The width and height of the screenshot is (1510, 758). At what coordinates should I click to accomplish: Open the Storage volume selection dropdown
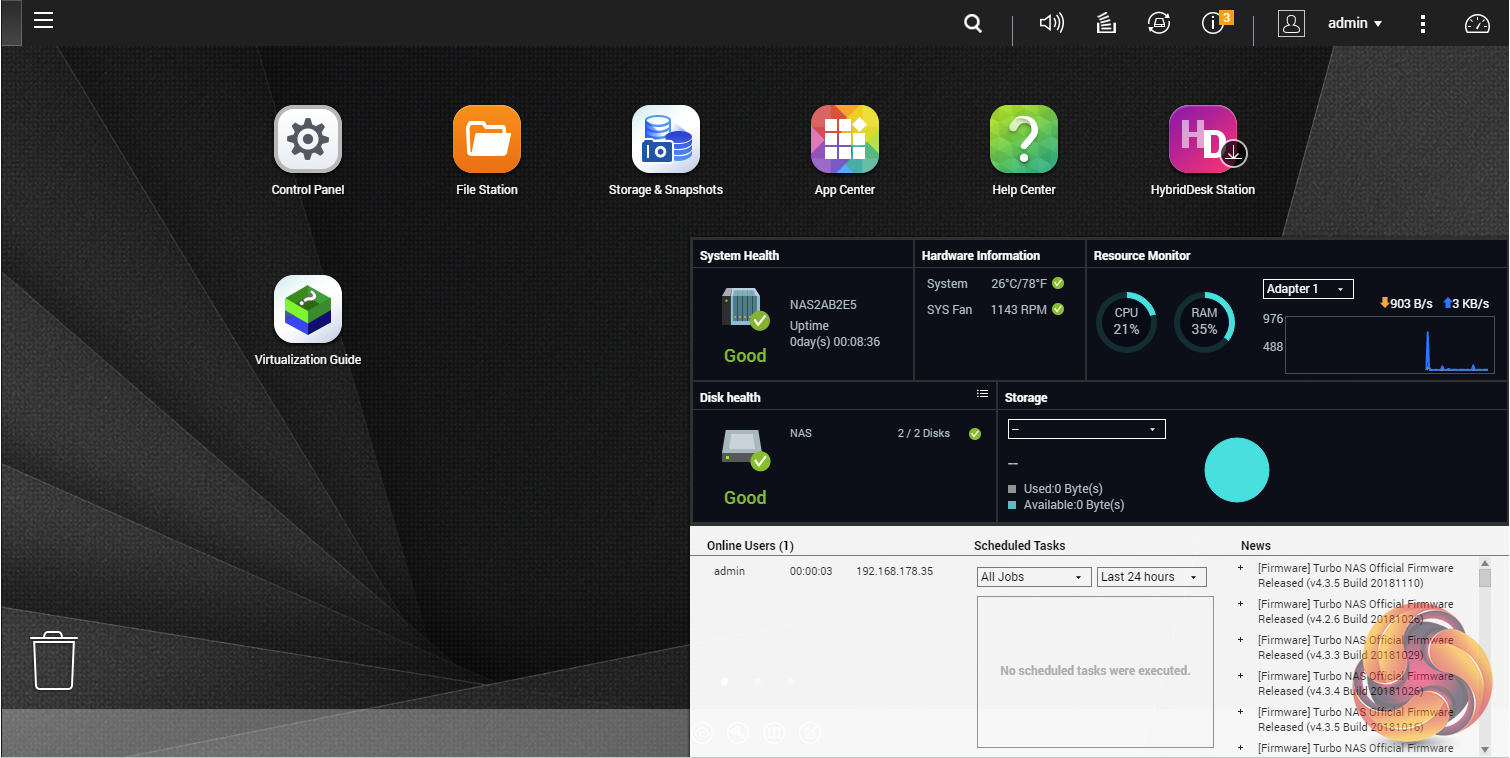[1087, 429]
